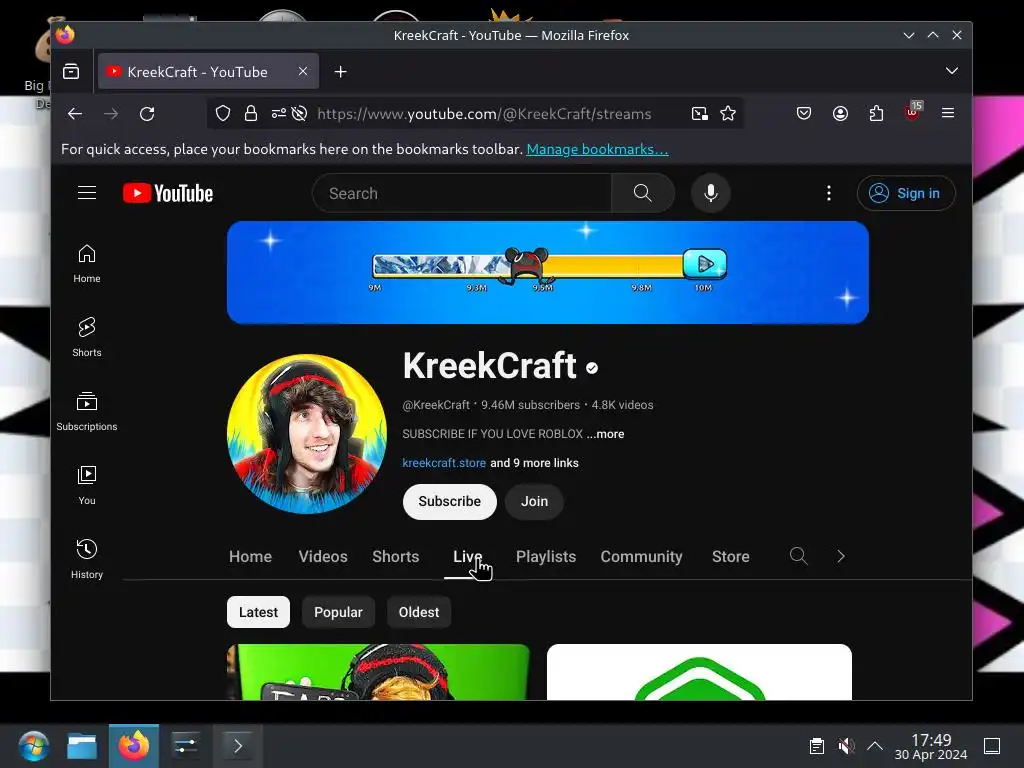
Task: Open YouTube settings three-dot menu
Action: point(829,193)
